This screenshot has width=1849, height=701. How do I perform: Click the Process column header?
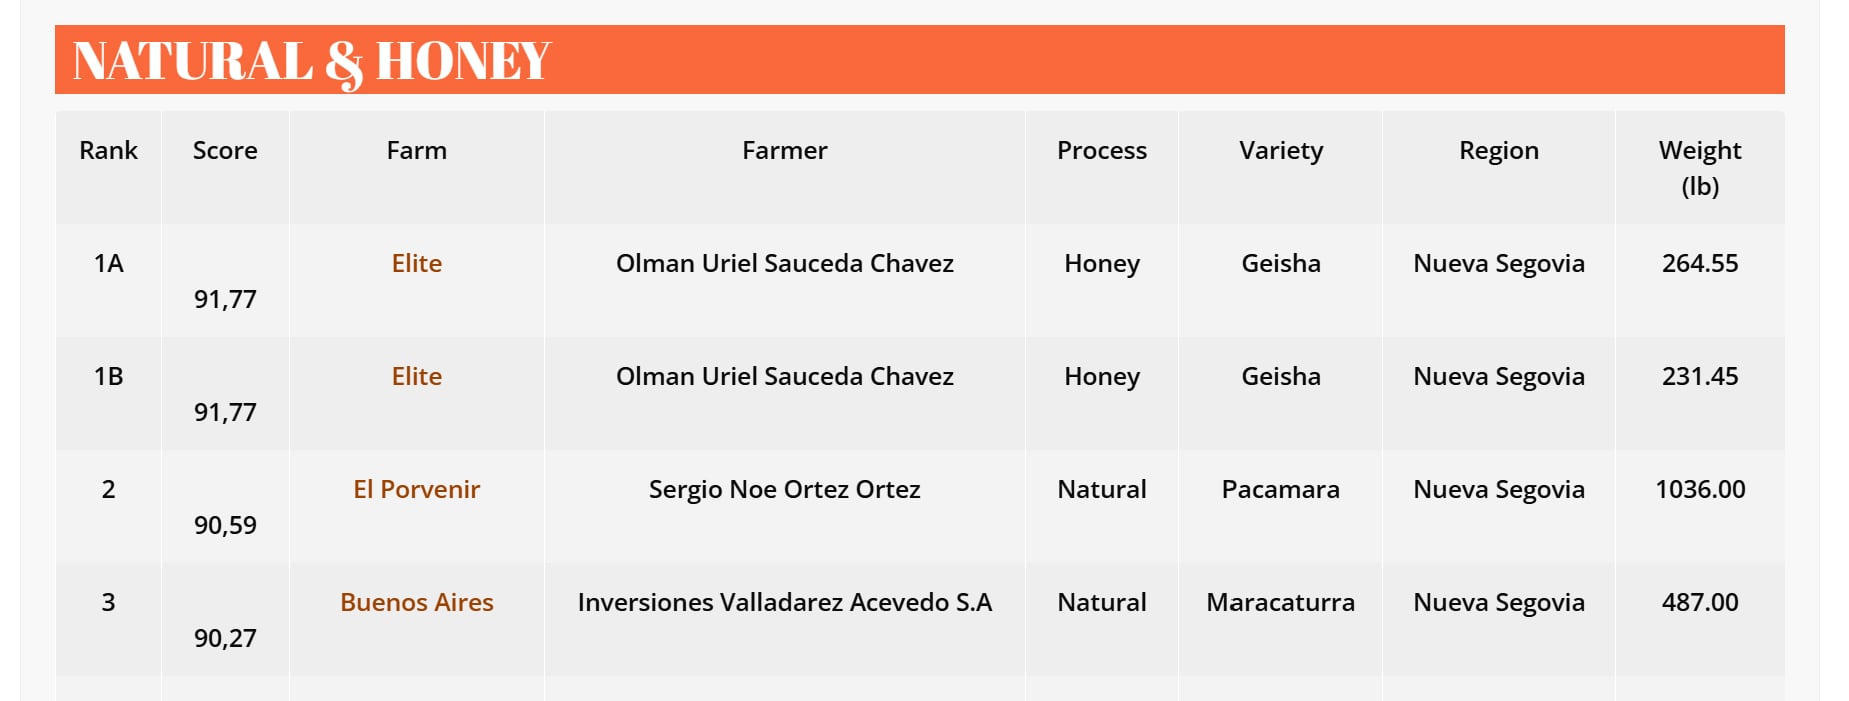tap(1101, 150)
